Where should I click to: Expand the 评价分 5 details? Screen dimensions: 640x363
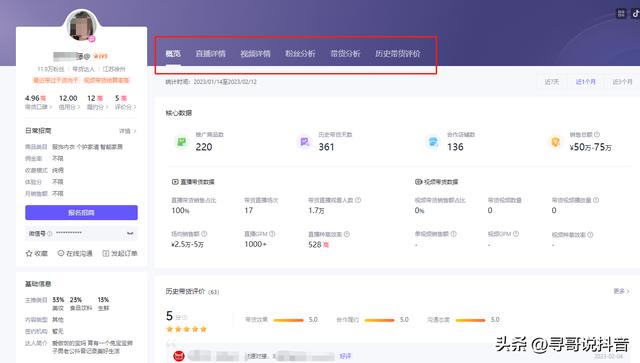(x=125, y=107)
